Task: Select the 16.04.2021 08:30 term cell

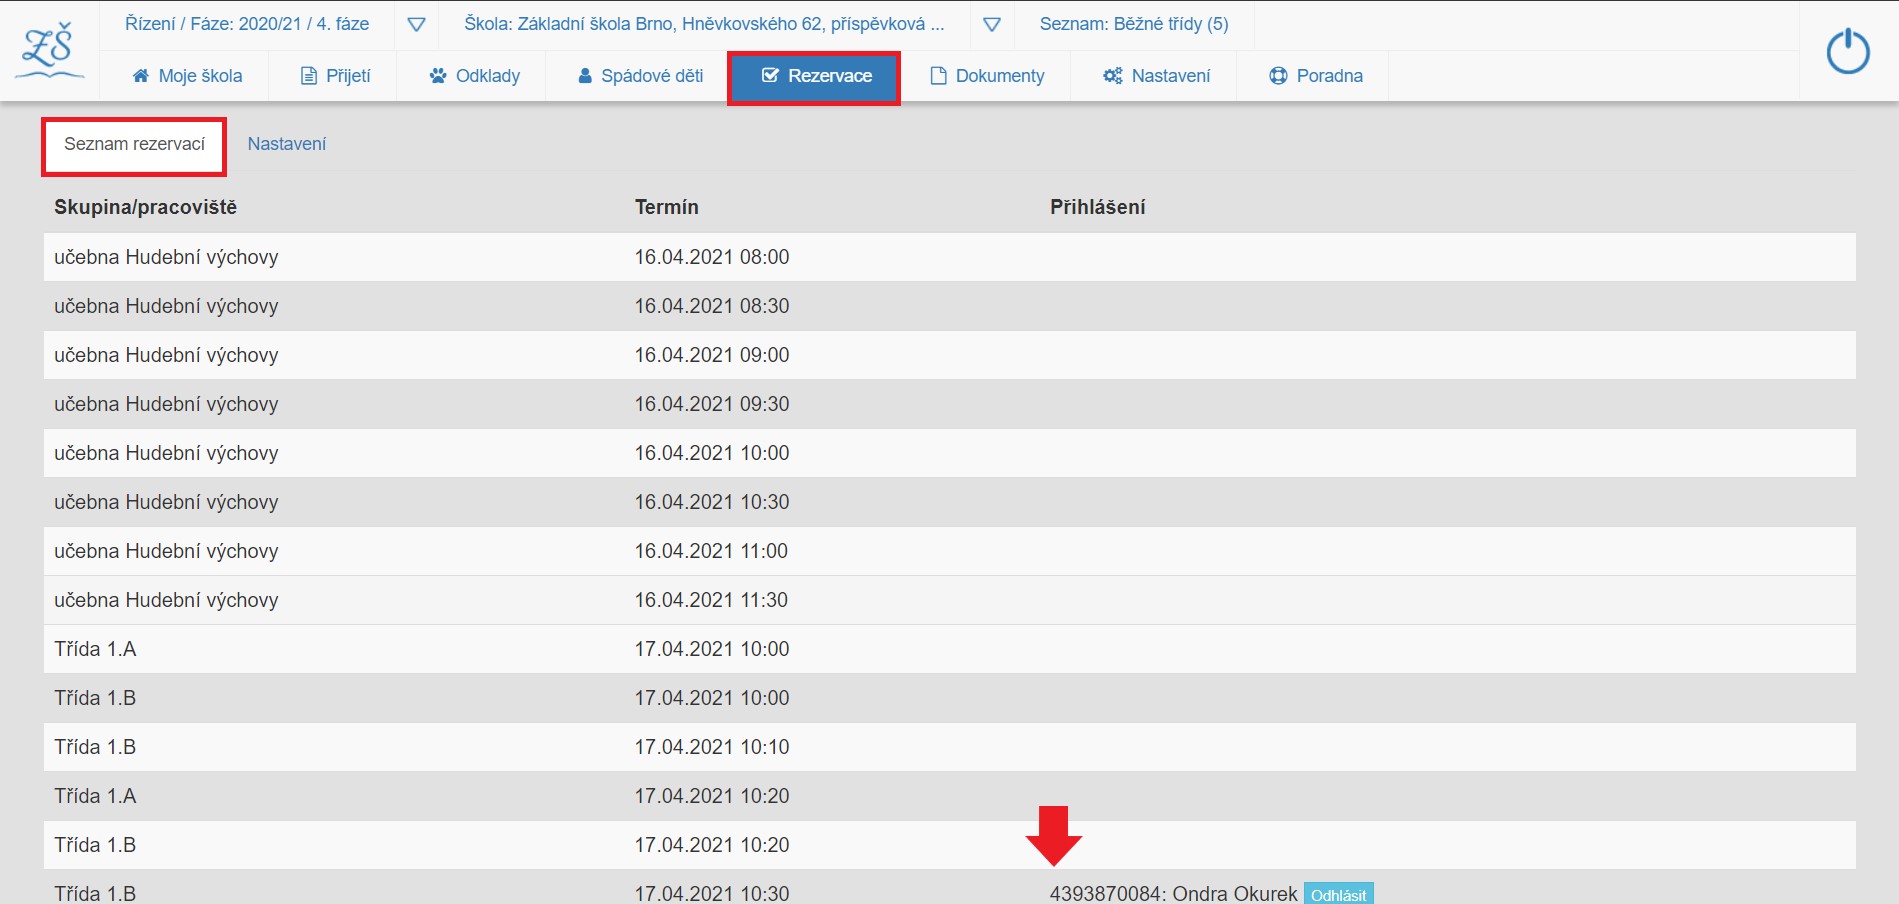Action: [x=712, y=306]
